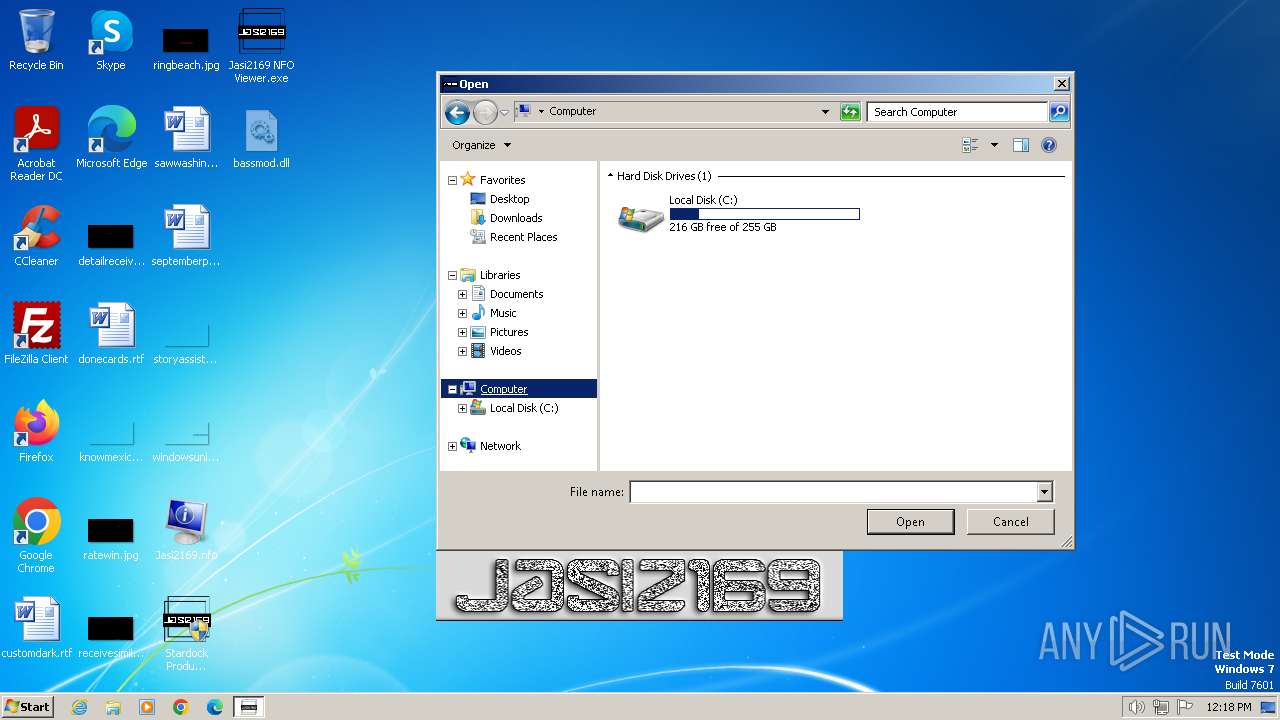Click the Back arrow in Open dialog
This screenshot has width=1280, height=720.
click(x=457, y=112)
